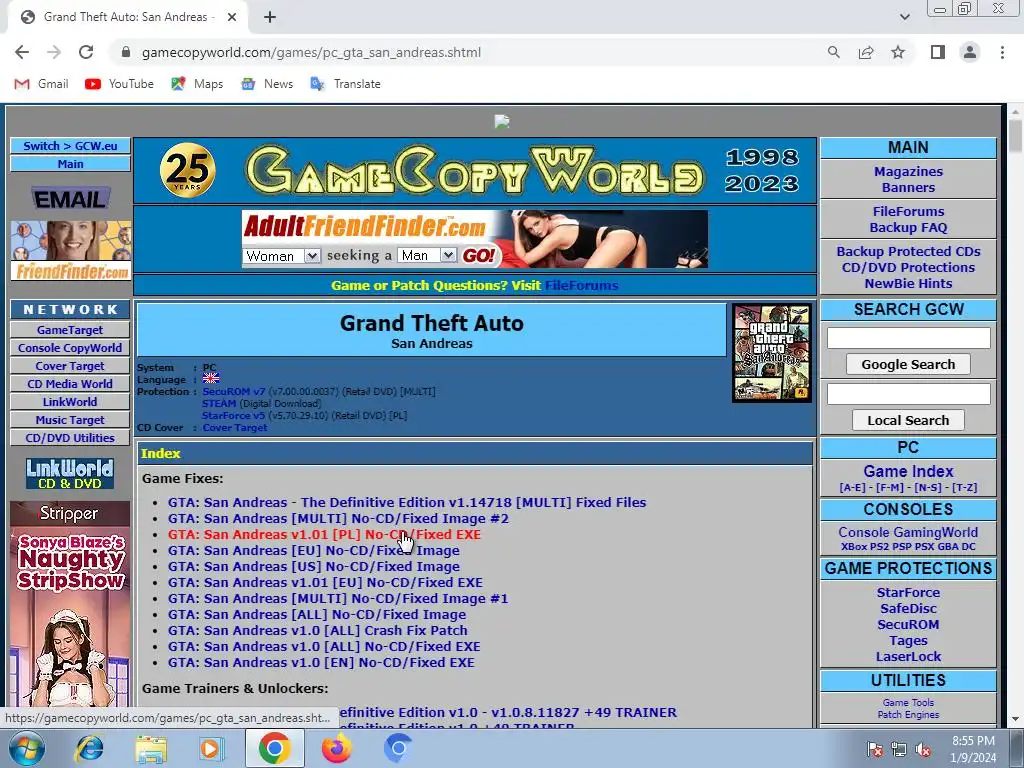Click the GTA San Andreas cover thumbnail
1024x768 pixels.
point(771,353)
